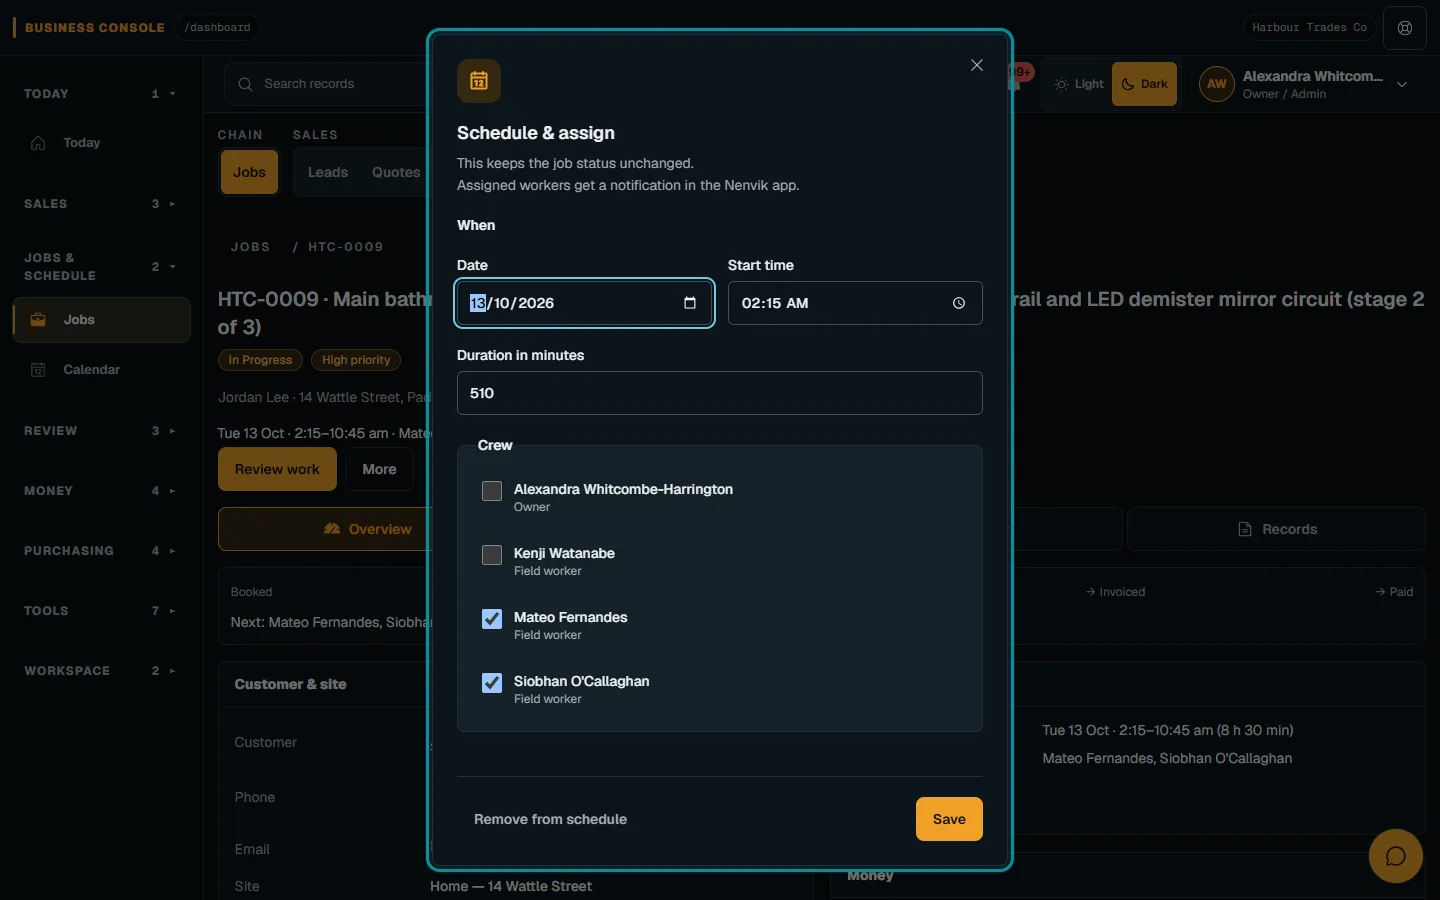This screenshot has height=900, width=1440.
Task: Expand the SALES sidebar section
Action: click(100, 204)
